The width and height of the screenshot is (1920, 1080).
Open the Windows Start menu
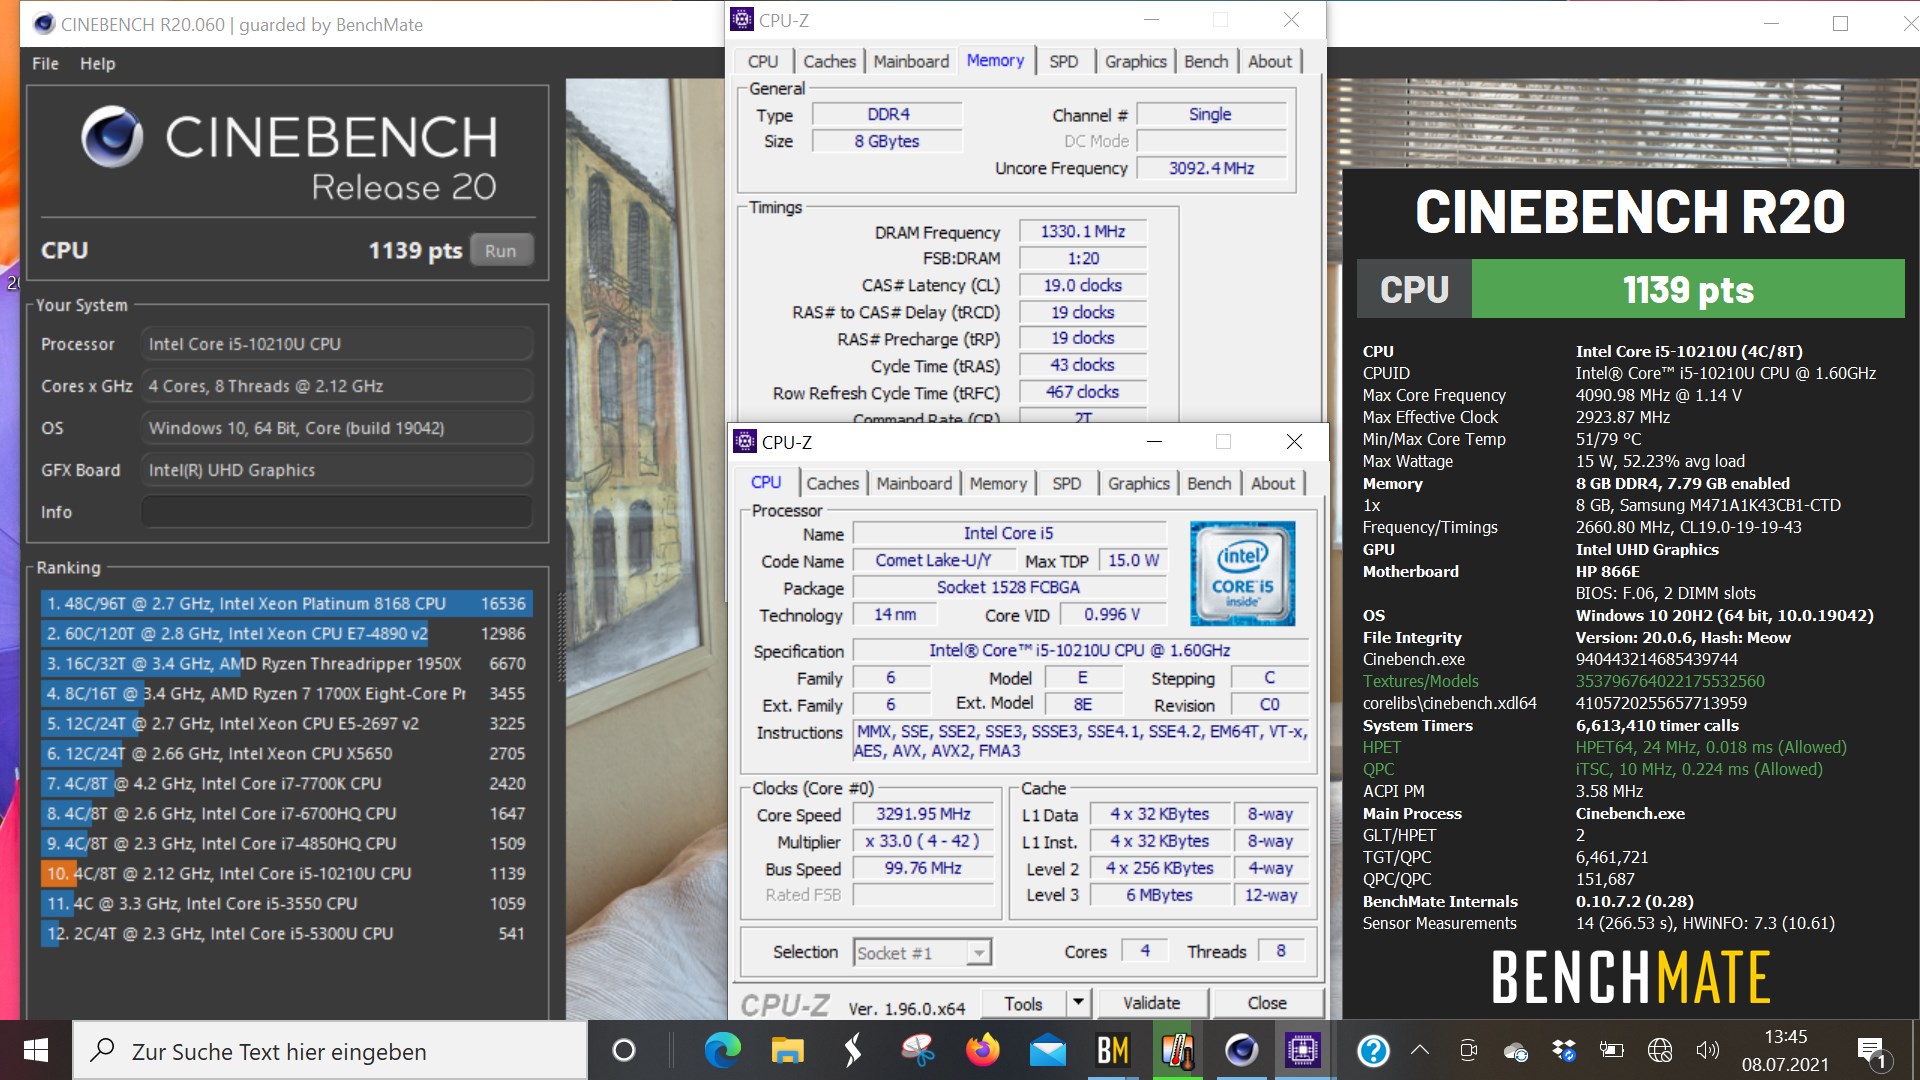click(36, 1050)
